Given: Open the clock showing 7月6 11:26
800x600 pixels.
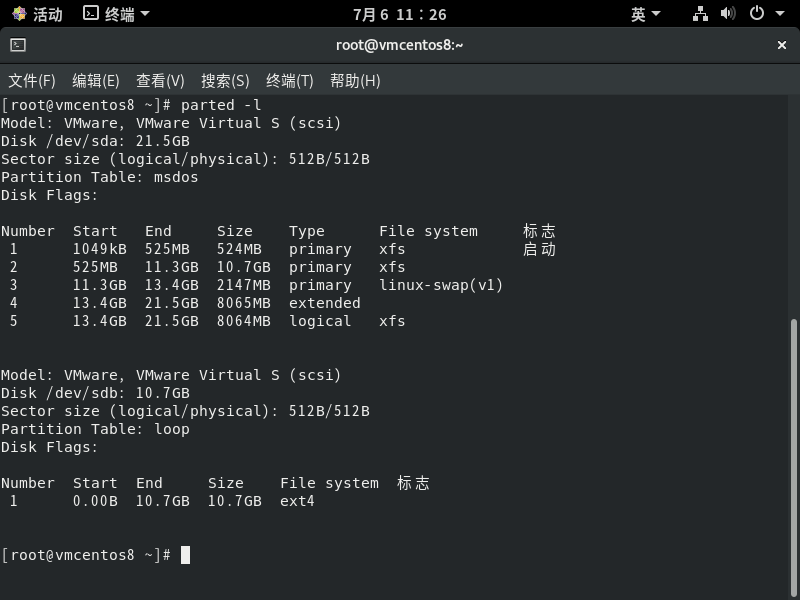Looking at the screenshot, I should coord(399,14).
